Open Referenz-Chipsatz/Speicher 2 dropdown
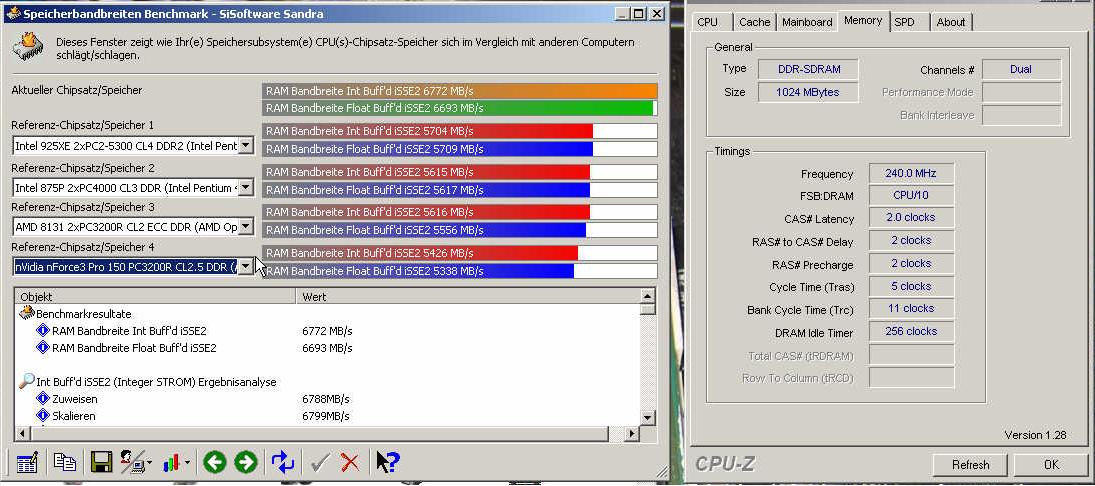 point(246,188)
